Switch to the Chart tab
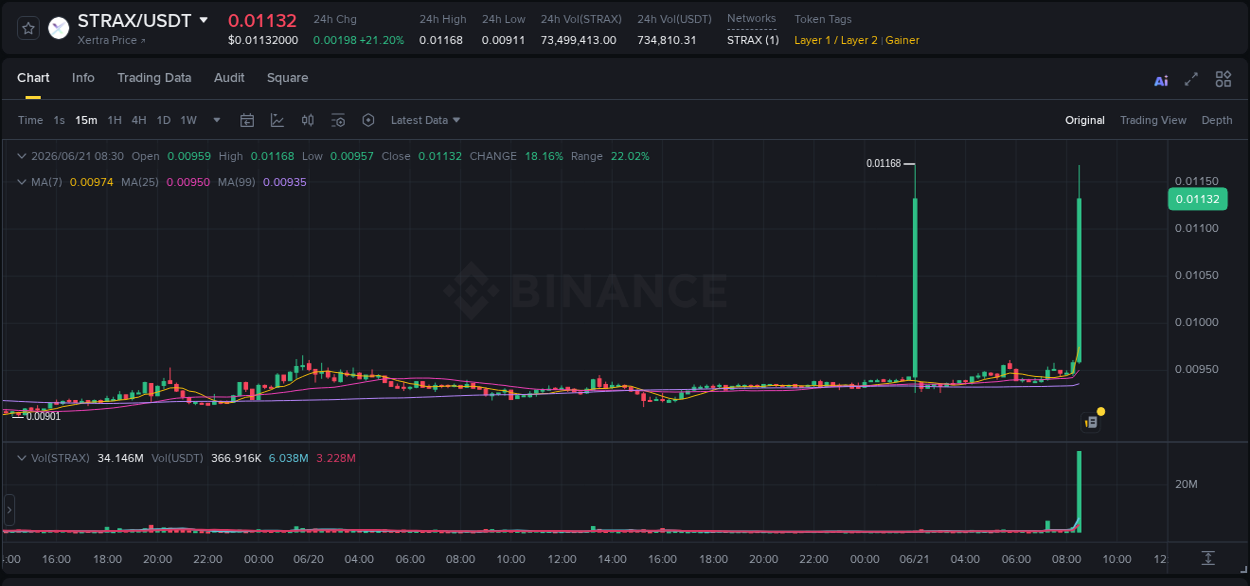This screenshot has width=1250, height=586. click(x=33, y=78)
